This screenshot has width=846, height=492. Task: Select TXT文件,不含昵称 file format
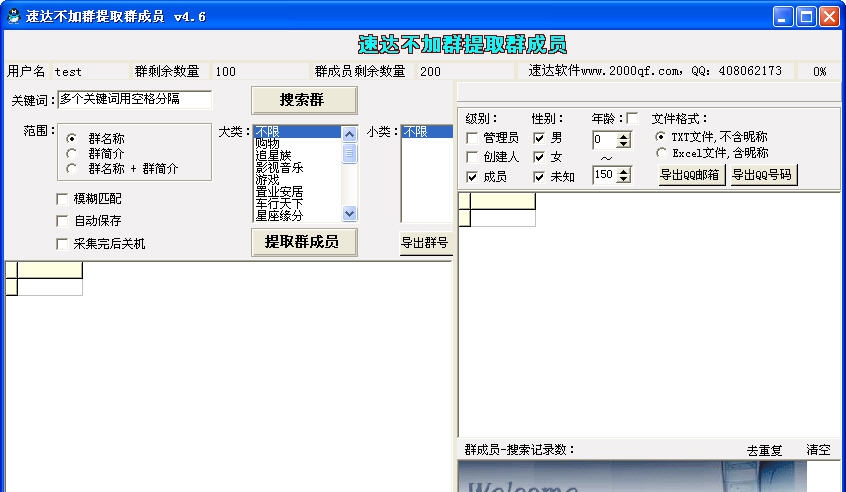660,137
